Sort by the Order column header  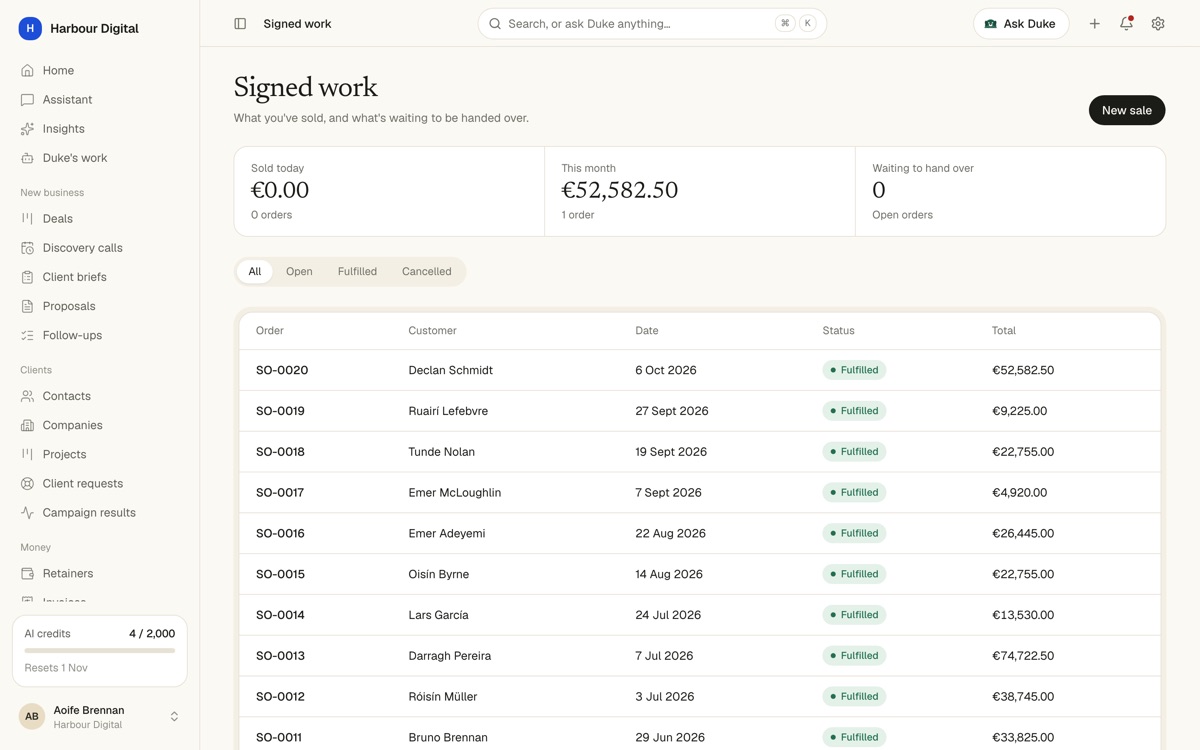click(270, 331)
